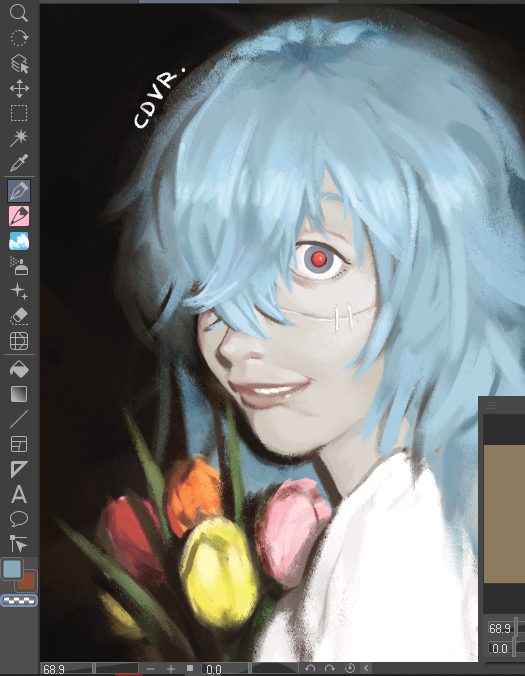Select the Zoom magnifier tool

coord(19,13)
